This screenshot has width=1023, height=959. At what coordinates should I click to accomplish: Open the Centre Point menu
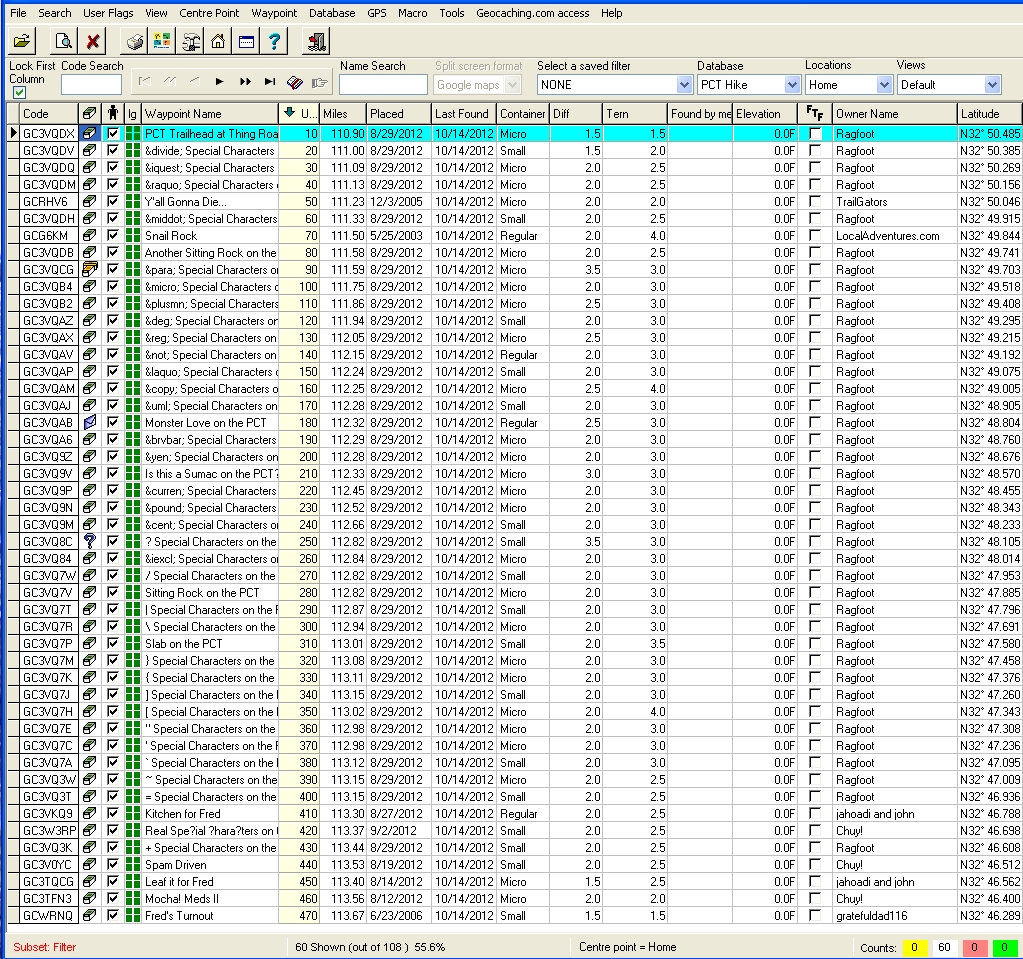pyautogui.click(x=209, y=13)
